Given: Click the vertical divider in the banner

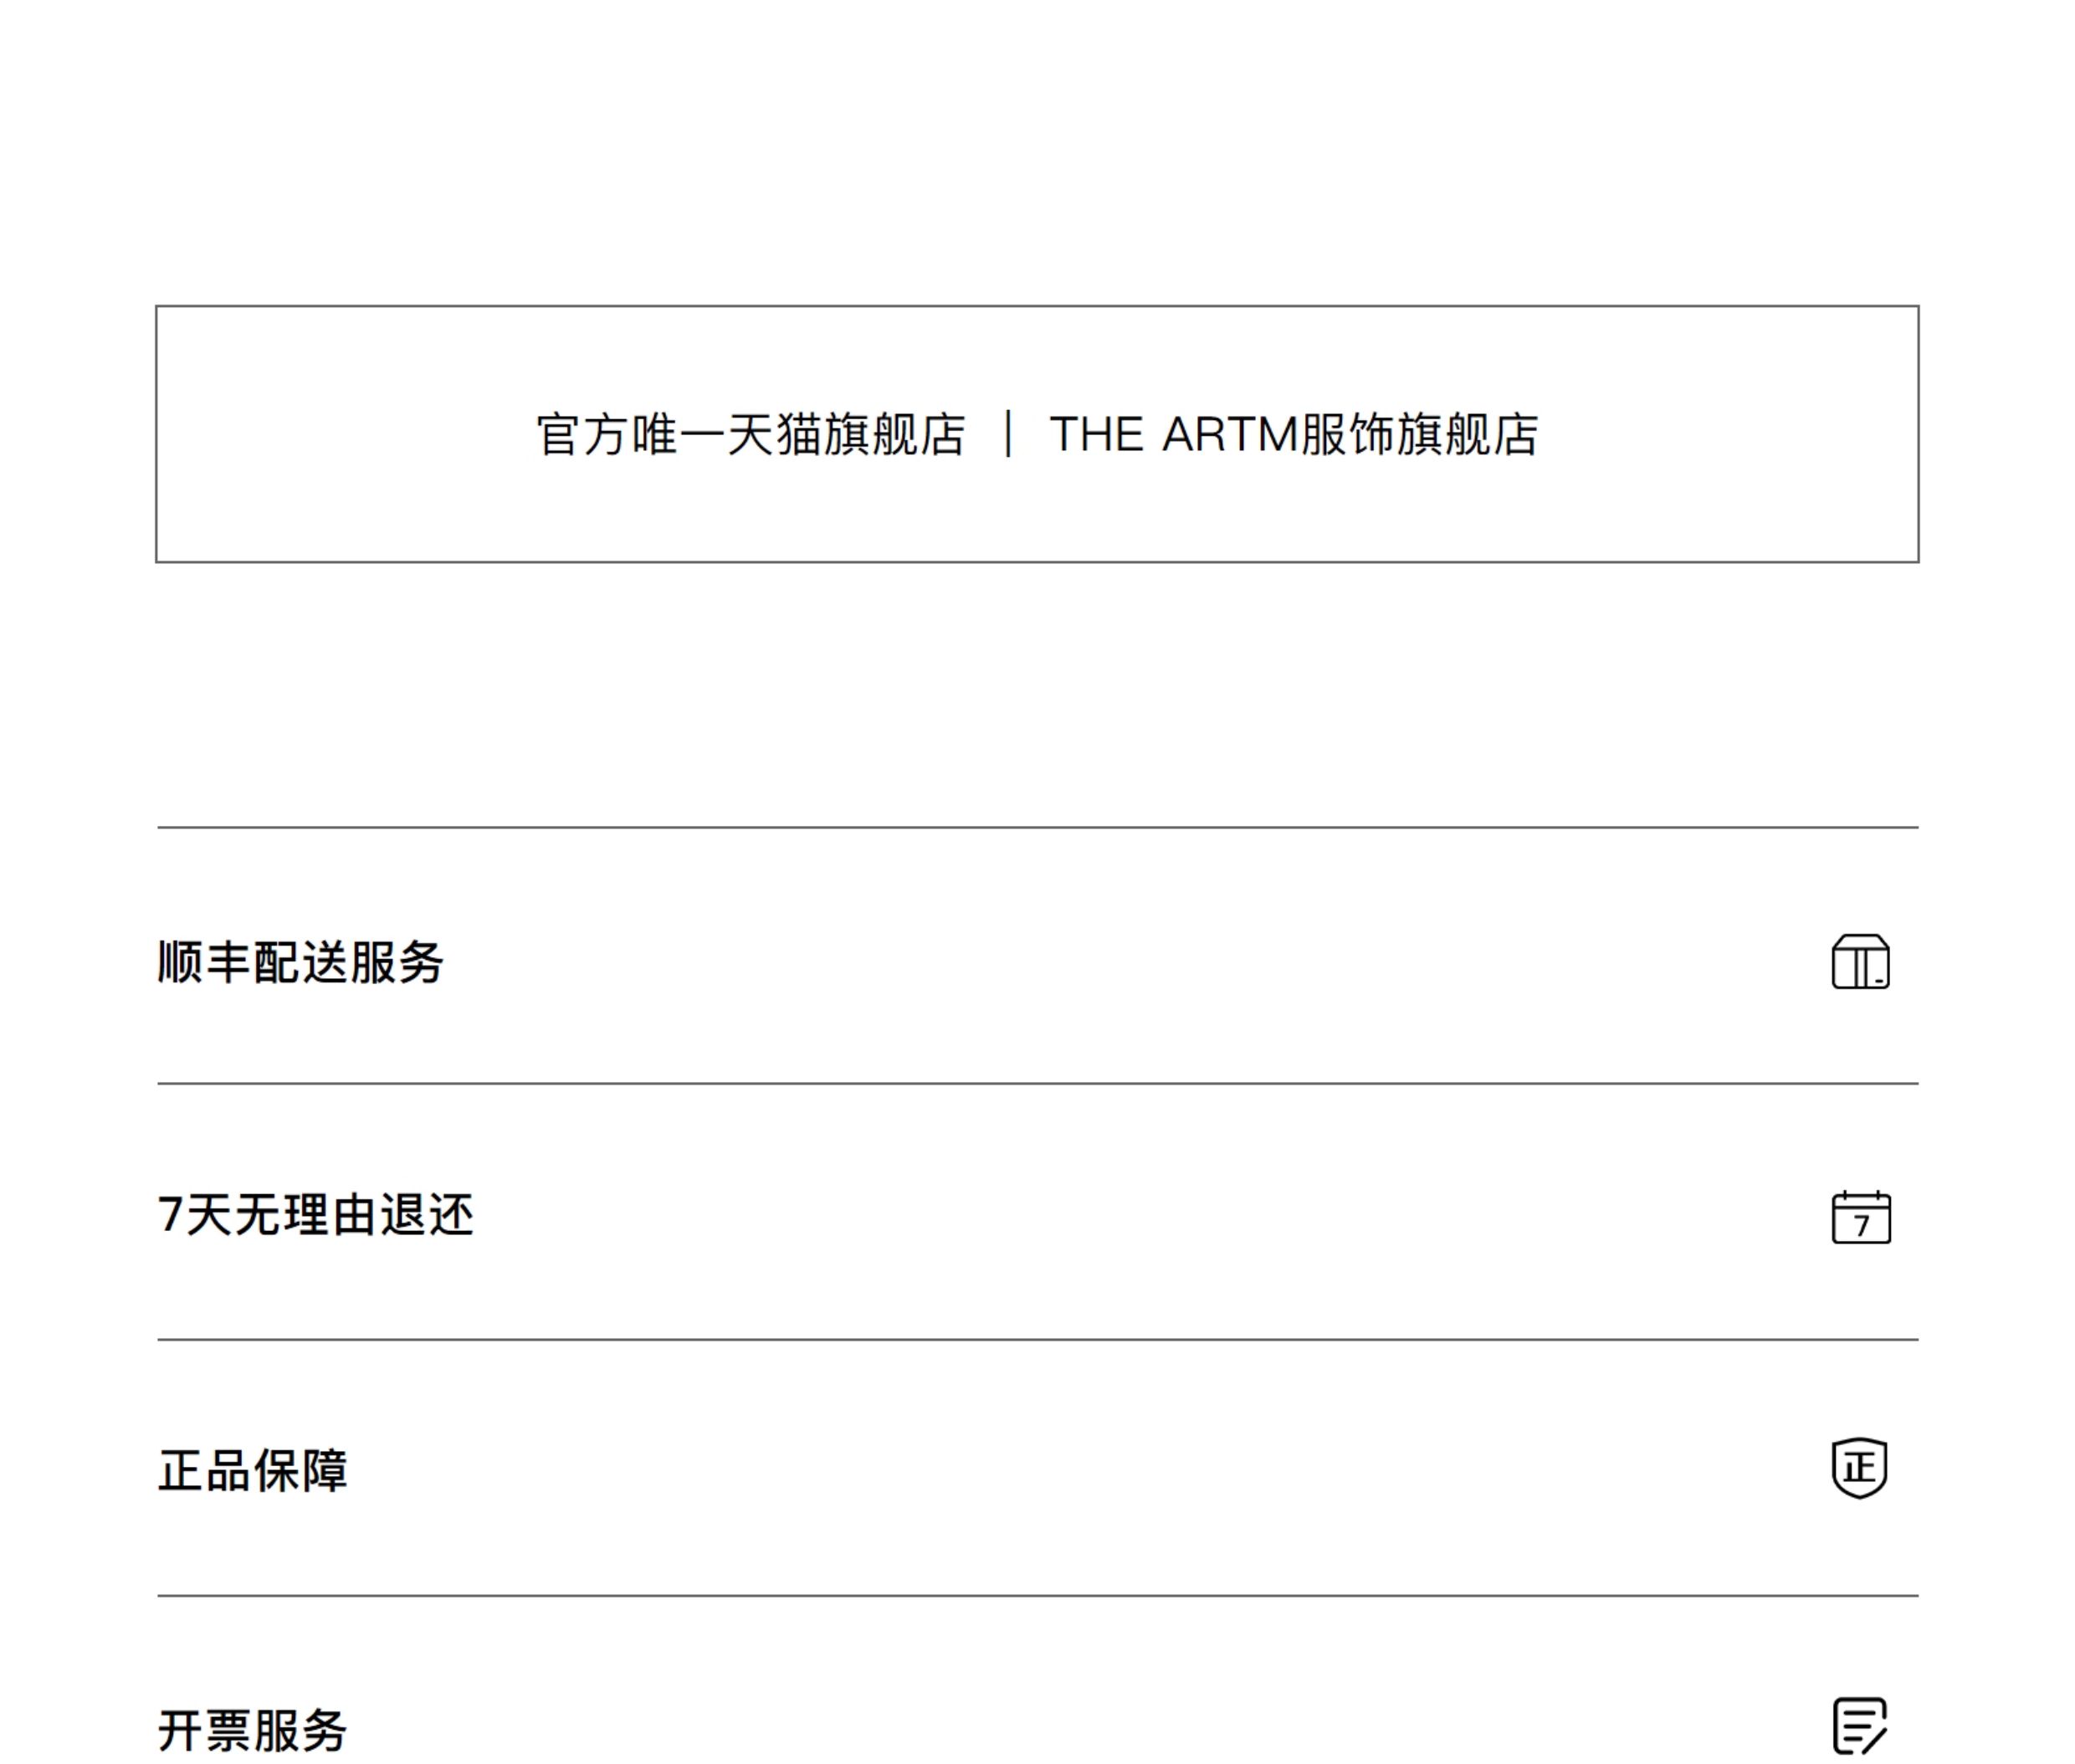Looking at the screenshot, I should (1008, 434).
